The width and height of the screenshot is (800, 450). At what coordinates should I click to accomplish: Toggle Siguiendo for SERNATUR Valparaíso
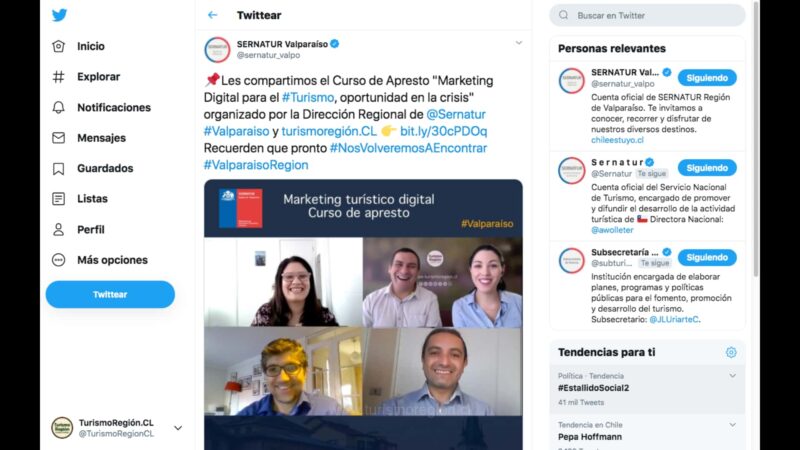(707, 78)
